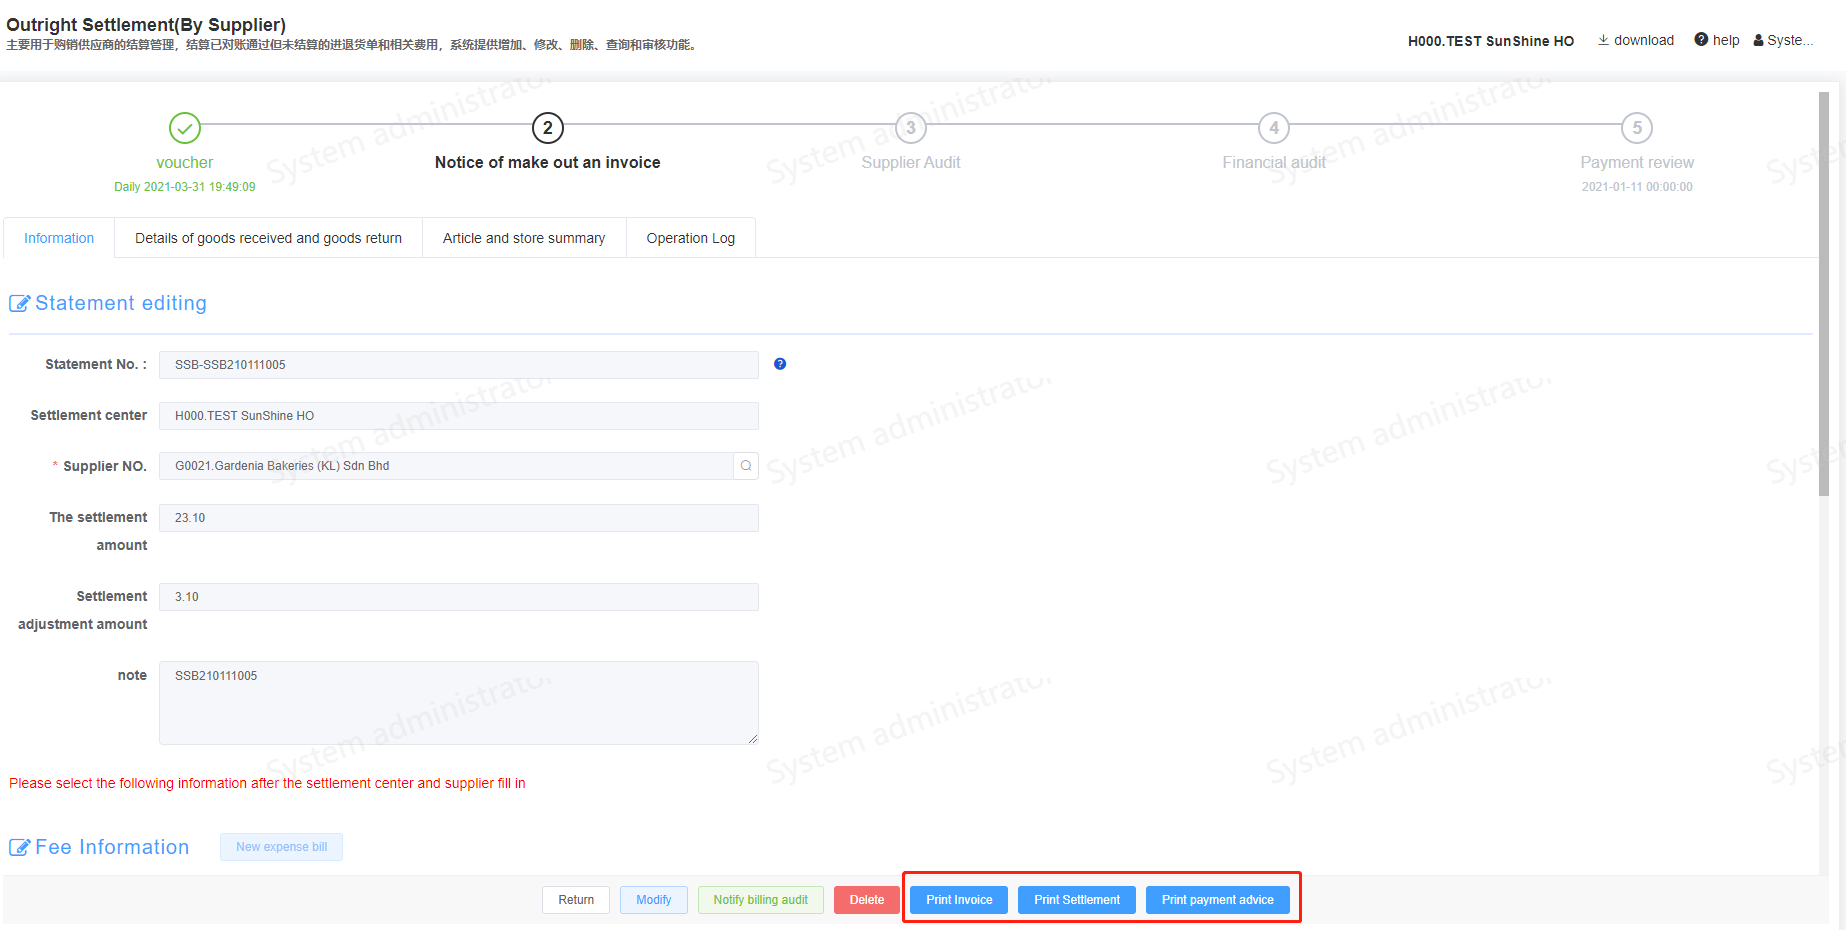Click the Print payment advice button

tap(1218, 900)
